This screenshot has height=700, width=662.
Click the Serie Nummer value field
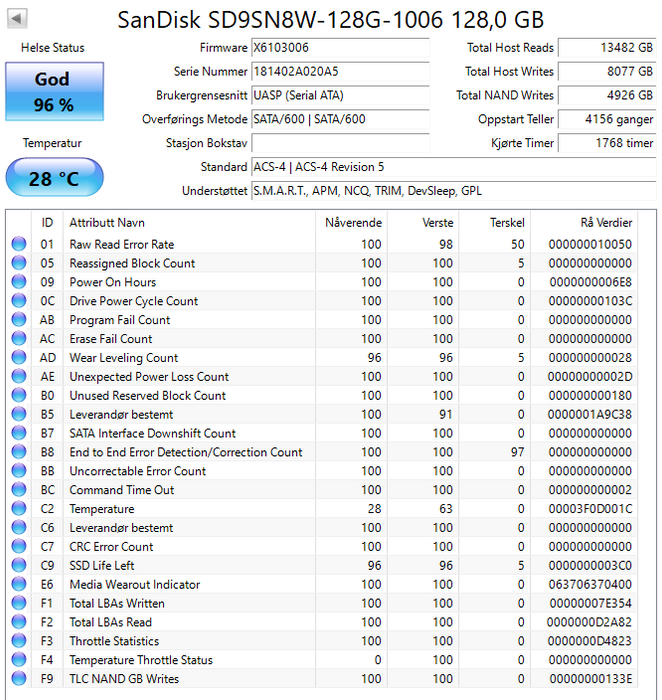[x=339, y=72]
